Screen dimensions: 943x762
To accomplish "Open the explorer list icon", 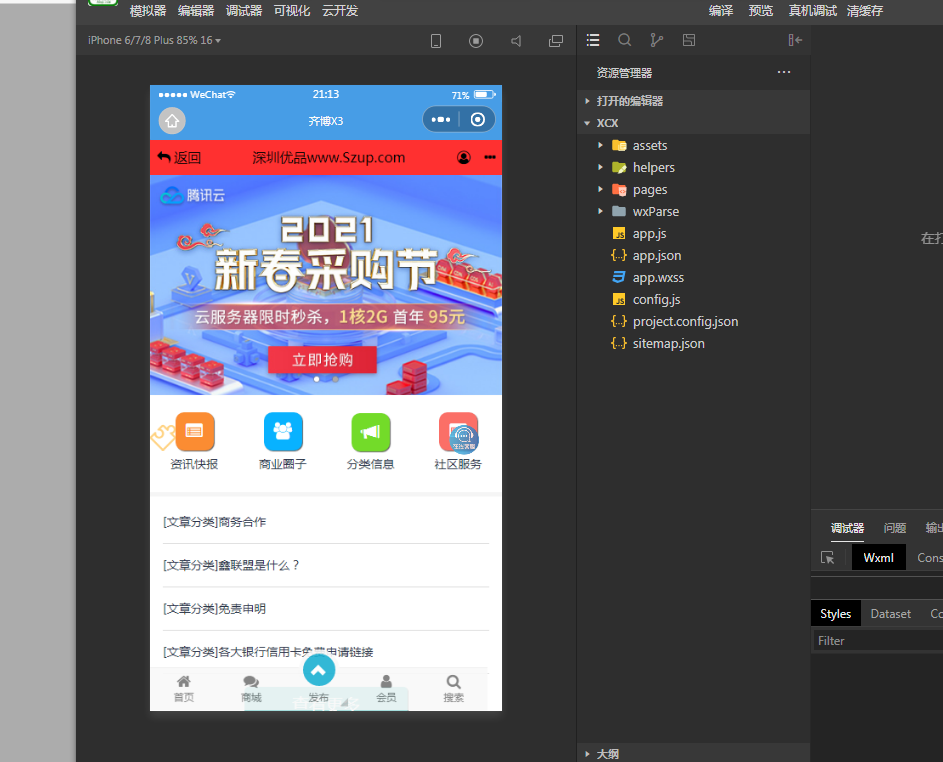I will [593, 40].
